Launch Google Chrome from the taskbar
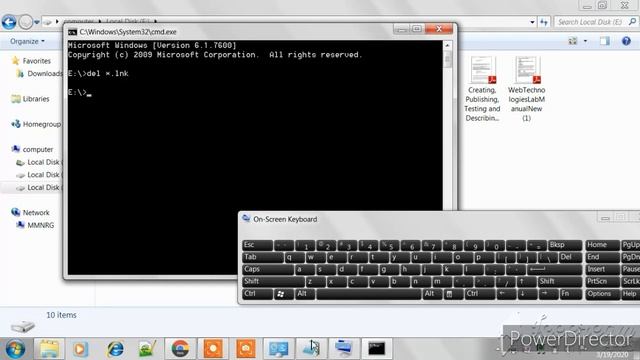 point(180,349)
